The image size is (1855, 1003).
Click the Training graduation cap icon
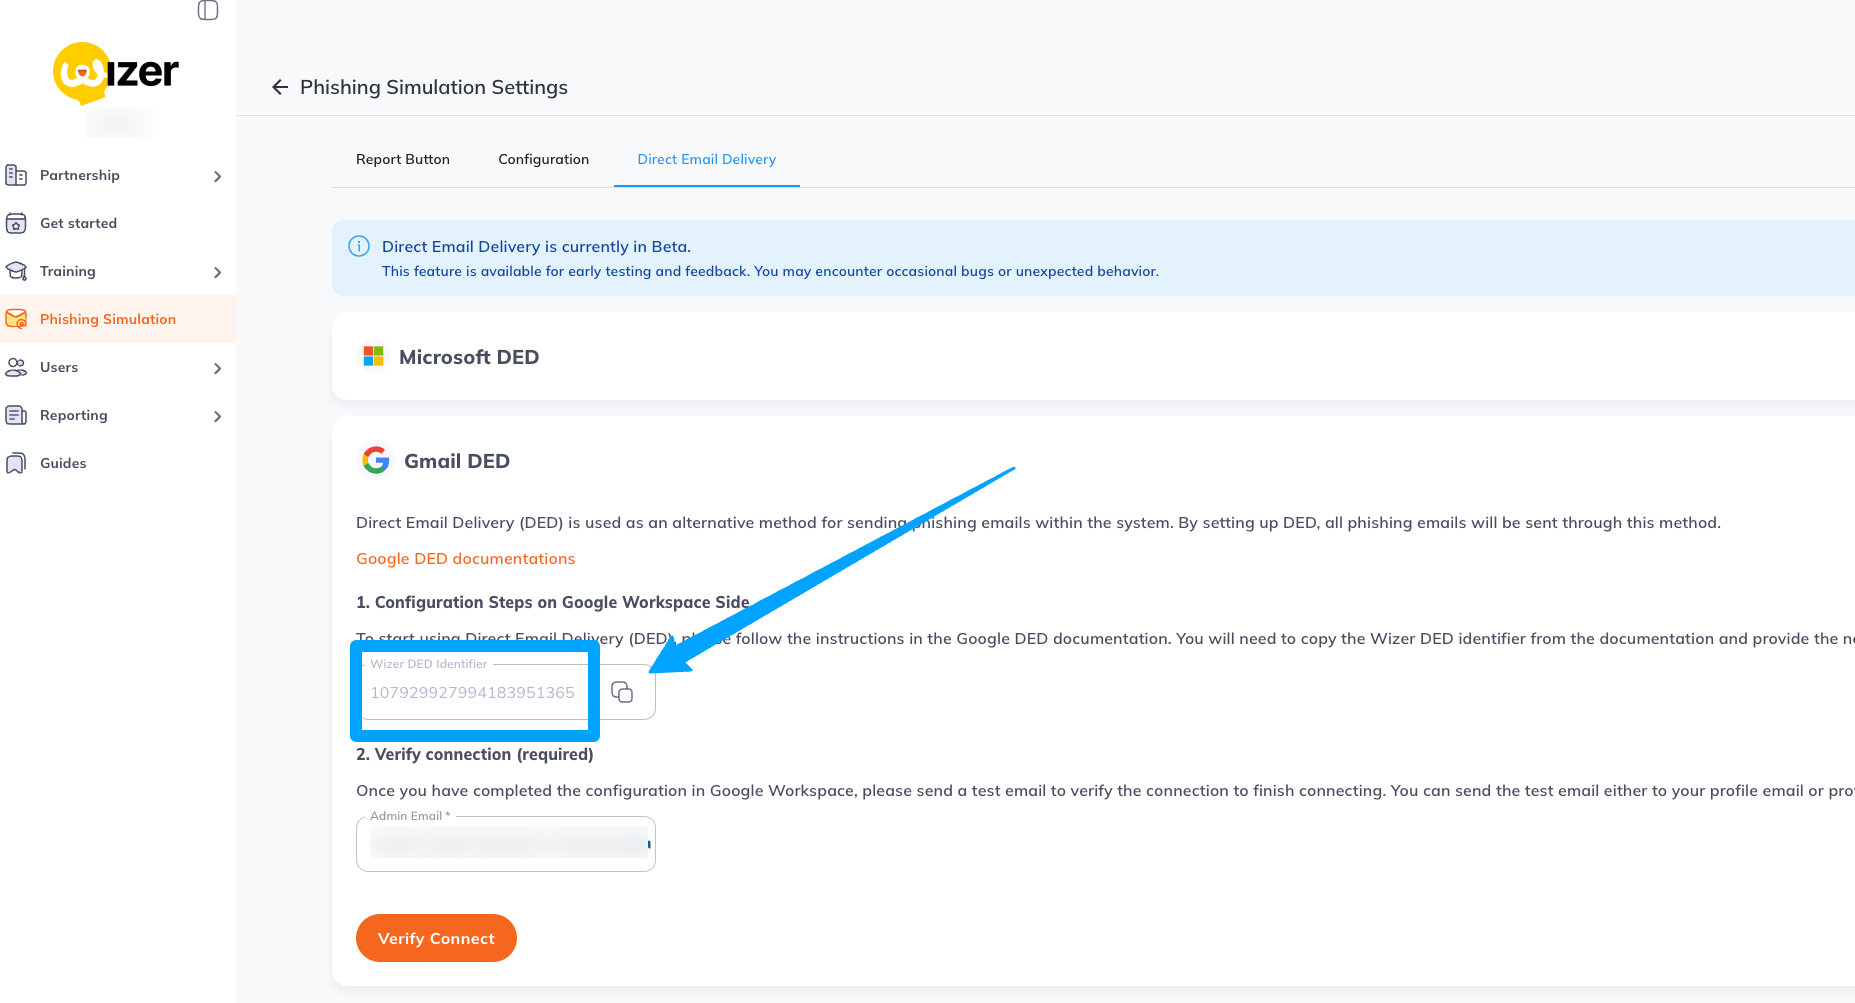16,271
